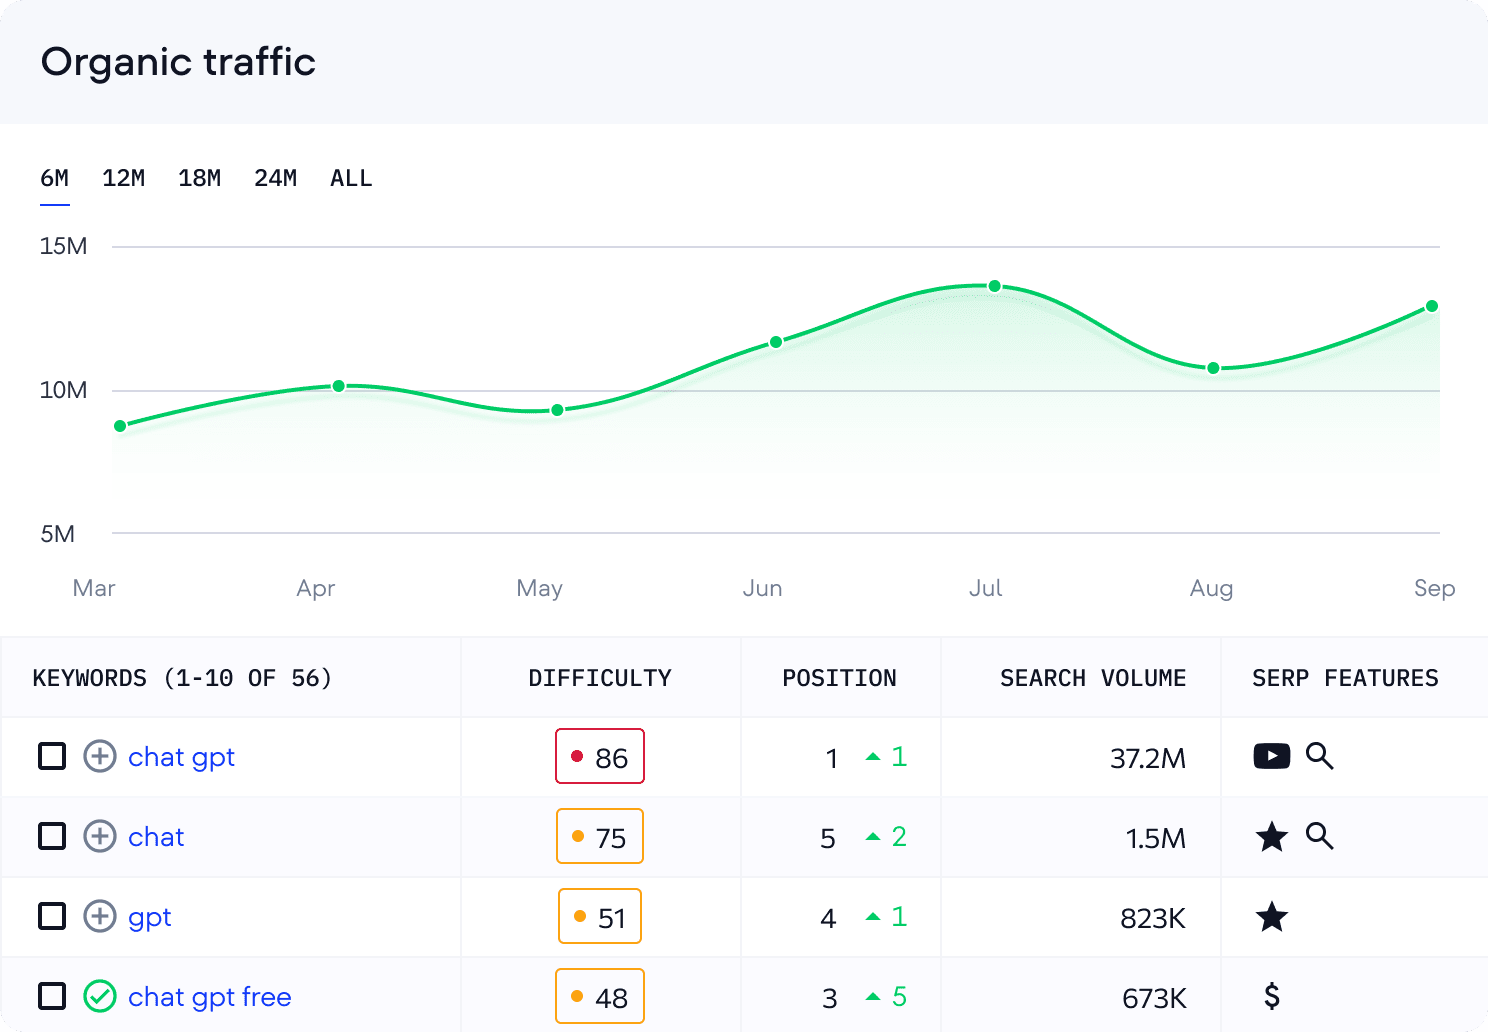1488x1032 pixels.
Task: Click the green checkmark icon for chat gpt free
Action: click(99, 996)
